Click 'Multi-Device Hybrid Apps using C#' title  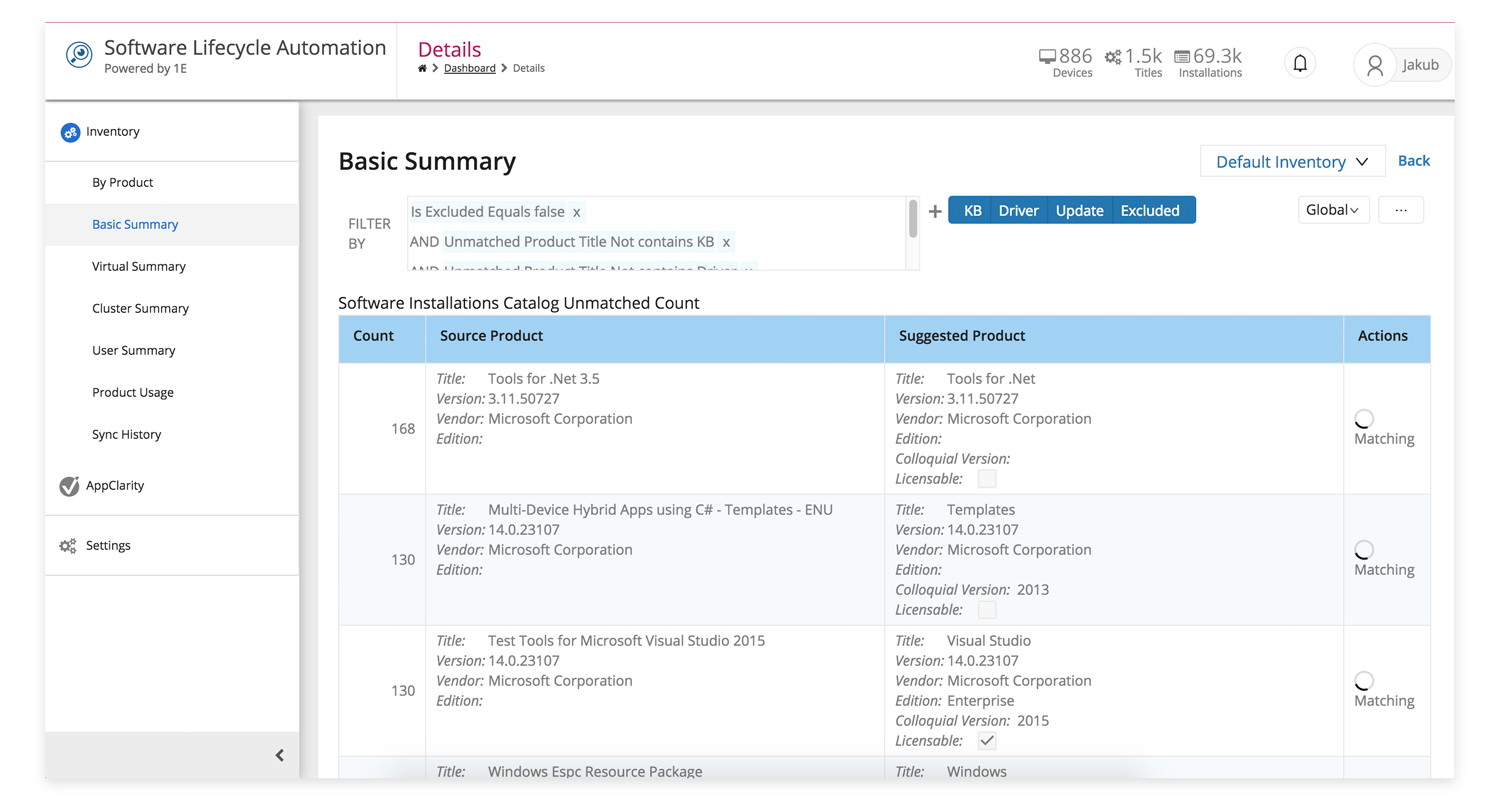[x=660, y=510]
